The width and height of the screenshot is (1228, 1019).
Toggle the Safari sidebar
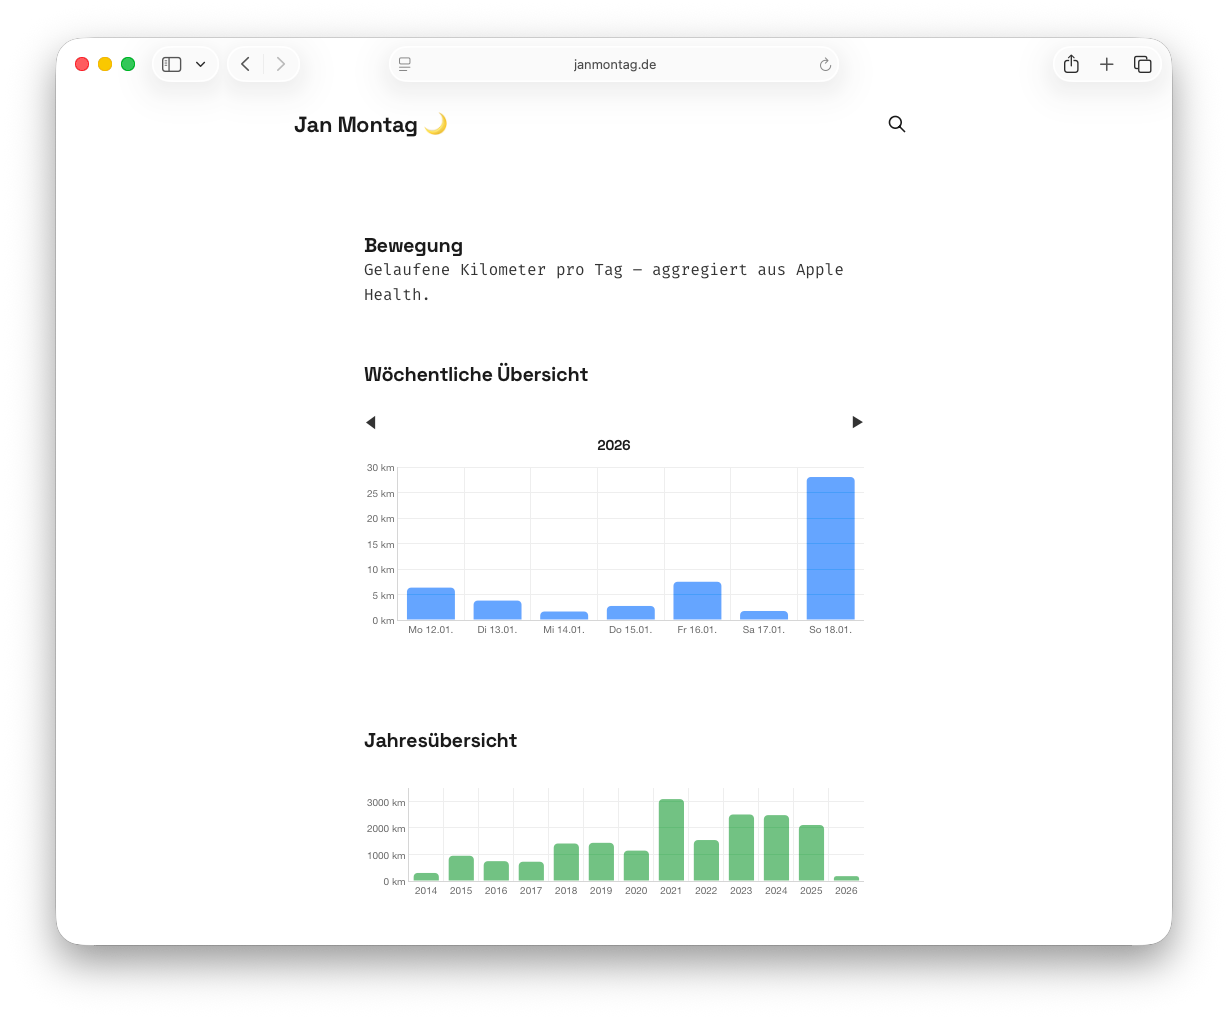(x=172, y=64)
